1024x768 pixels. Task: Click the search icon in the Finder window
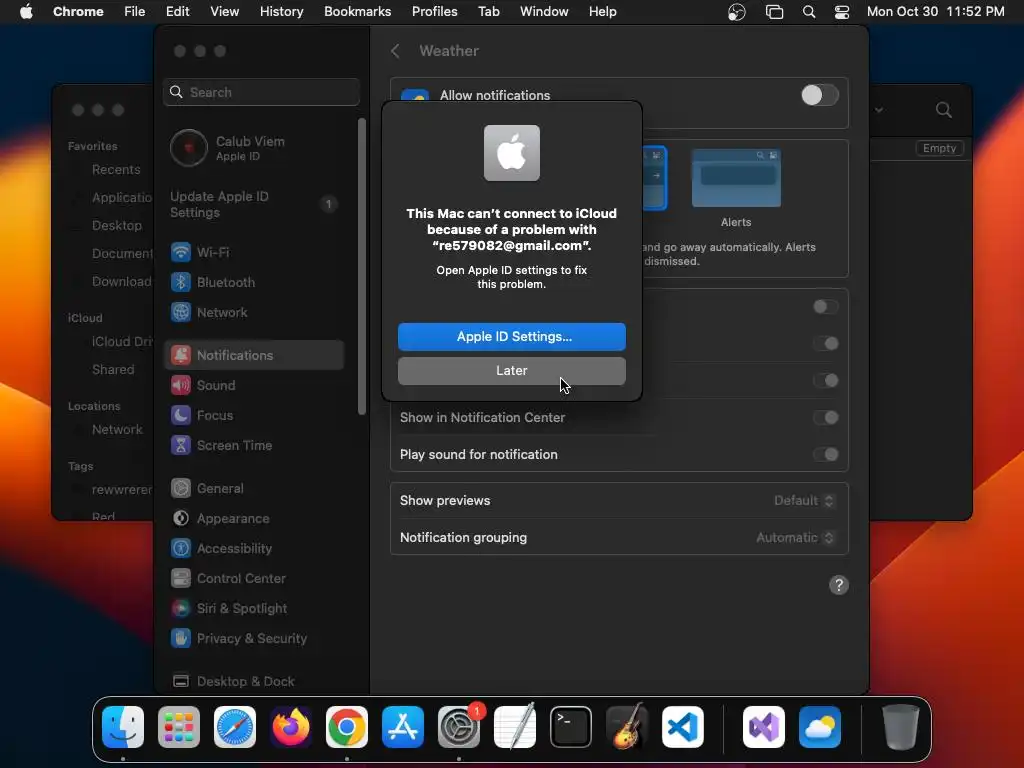(x=944, y=110)
